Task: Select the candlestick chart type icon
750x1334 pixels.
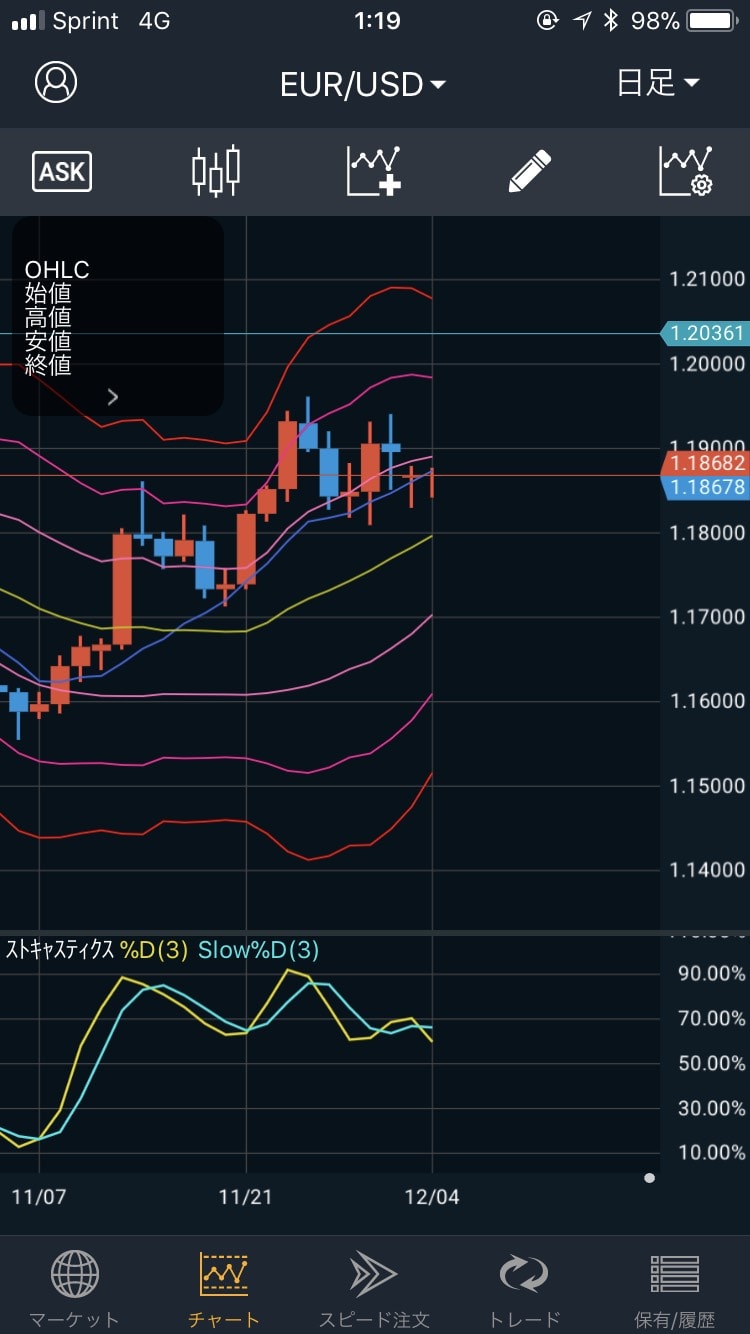Action: (x=216, y=171)
